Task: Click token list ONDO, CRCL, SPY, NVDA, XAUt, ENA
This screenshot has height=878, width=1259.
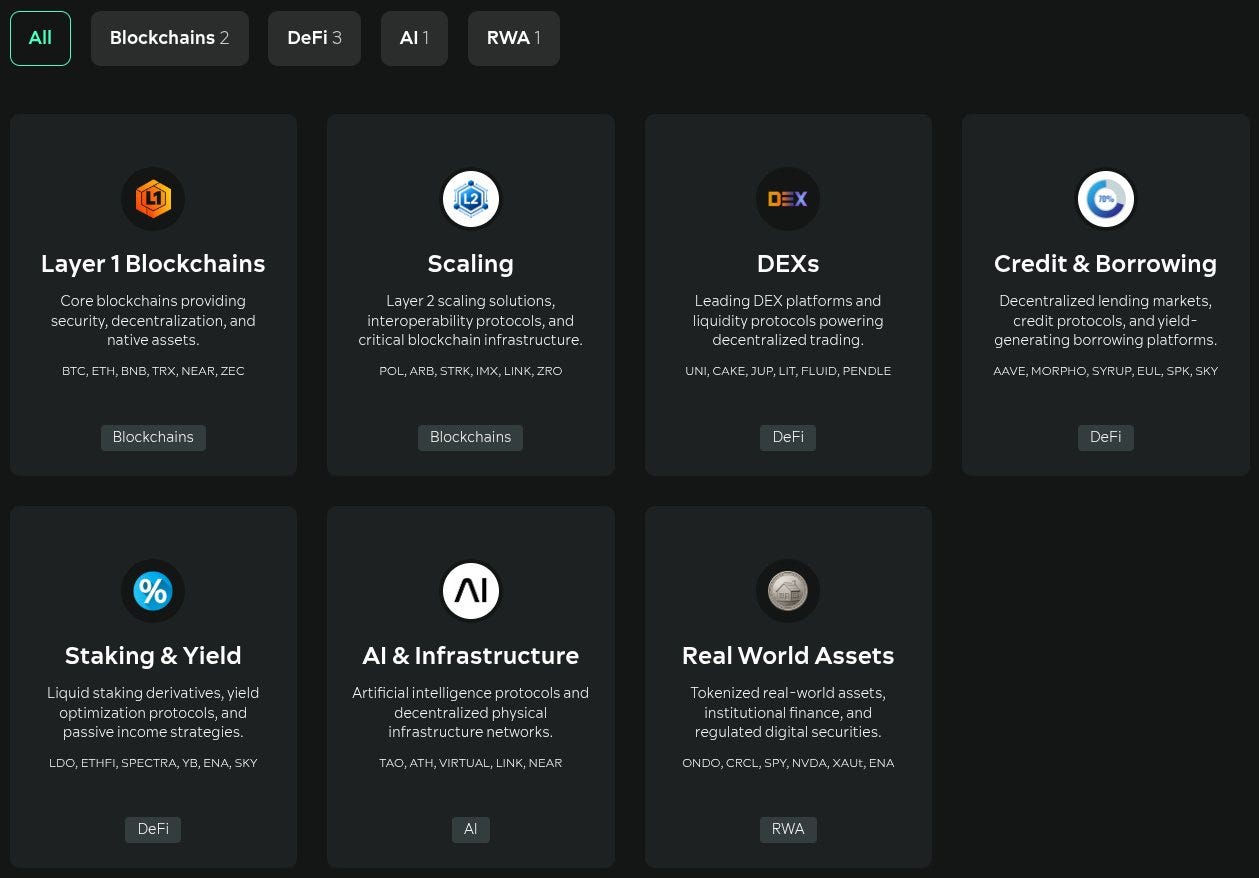Action: pyautogui.click(x=788, y=763)
